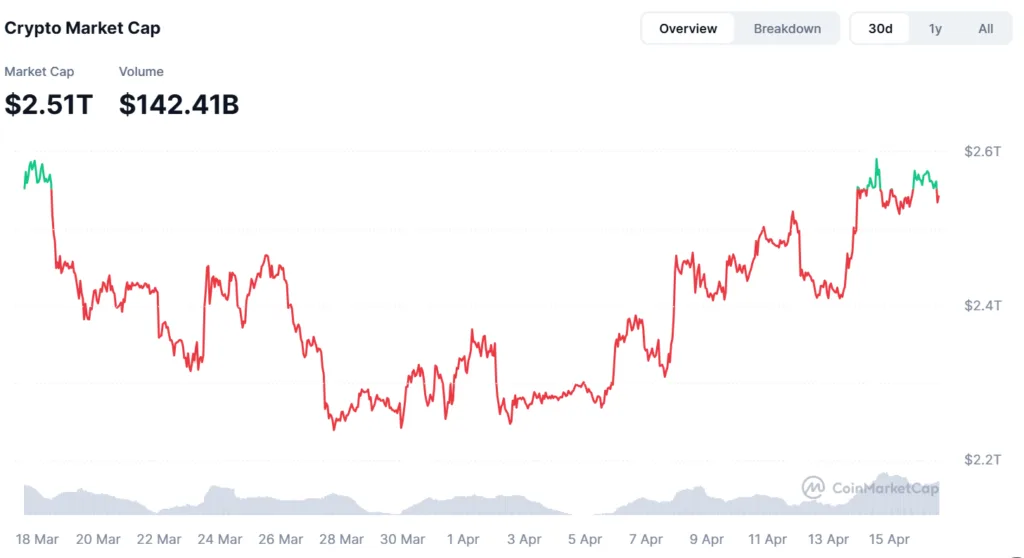Screen dimensions: 1024x558
Task: Click the CoinMarketCap watermark text
Action: pos(886,488)
